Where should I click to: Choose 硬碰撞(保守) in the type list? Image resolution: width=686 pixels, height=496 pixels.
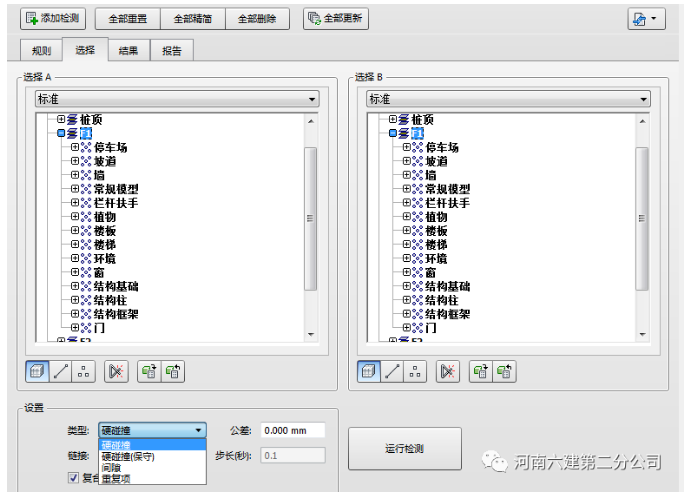(152, 457)
